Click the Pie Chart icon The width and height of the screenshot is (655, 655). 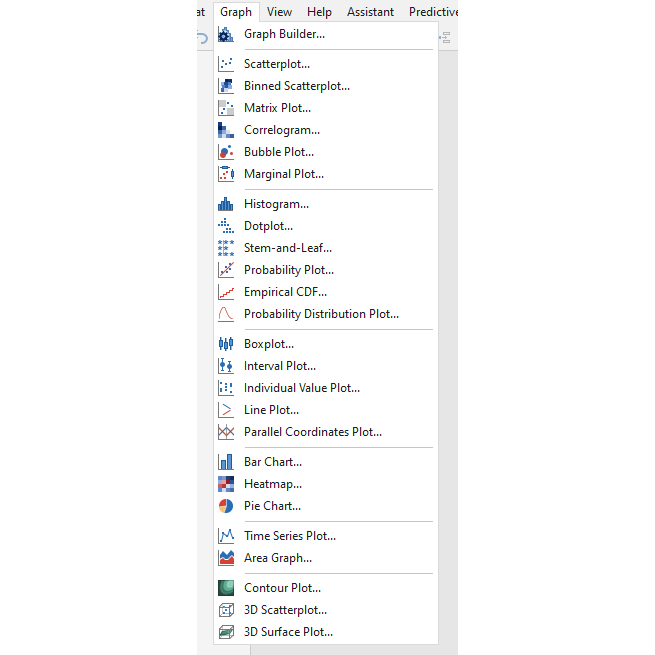tap(226, 506)
